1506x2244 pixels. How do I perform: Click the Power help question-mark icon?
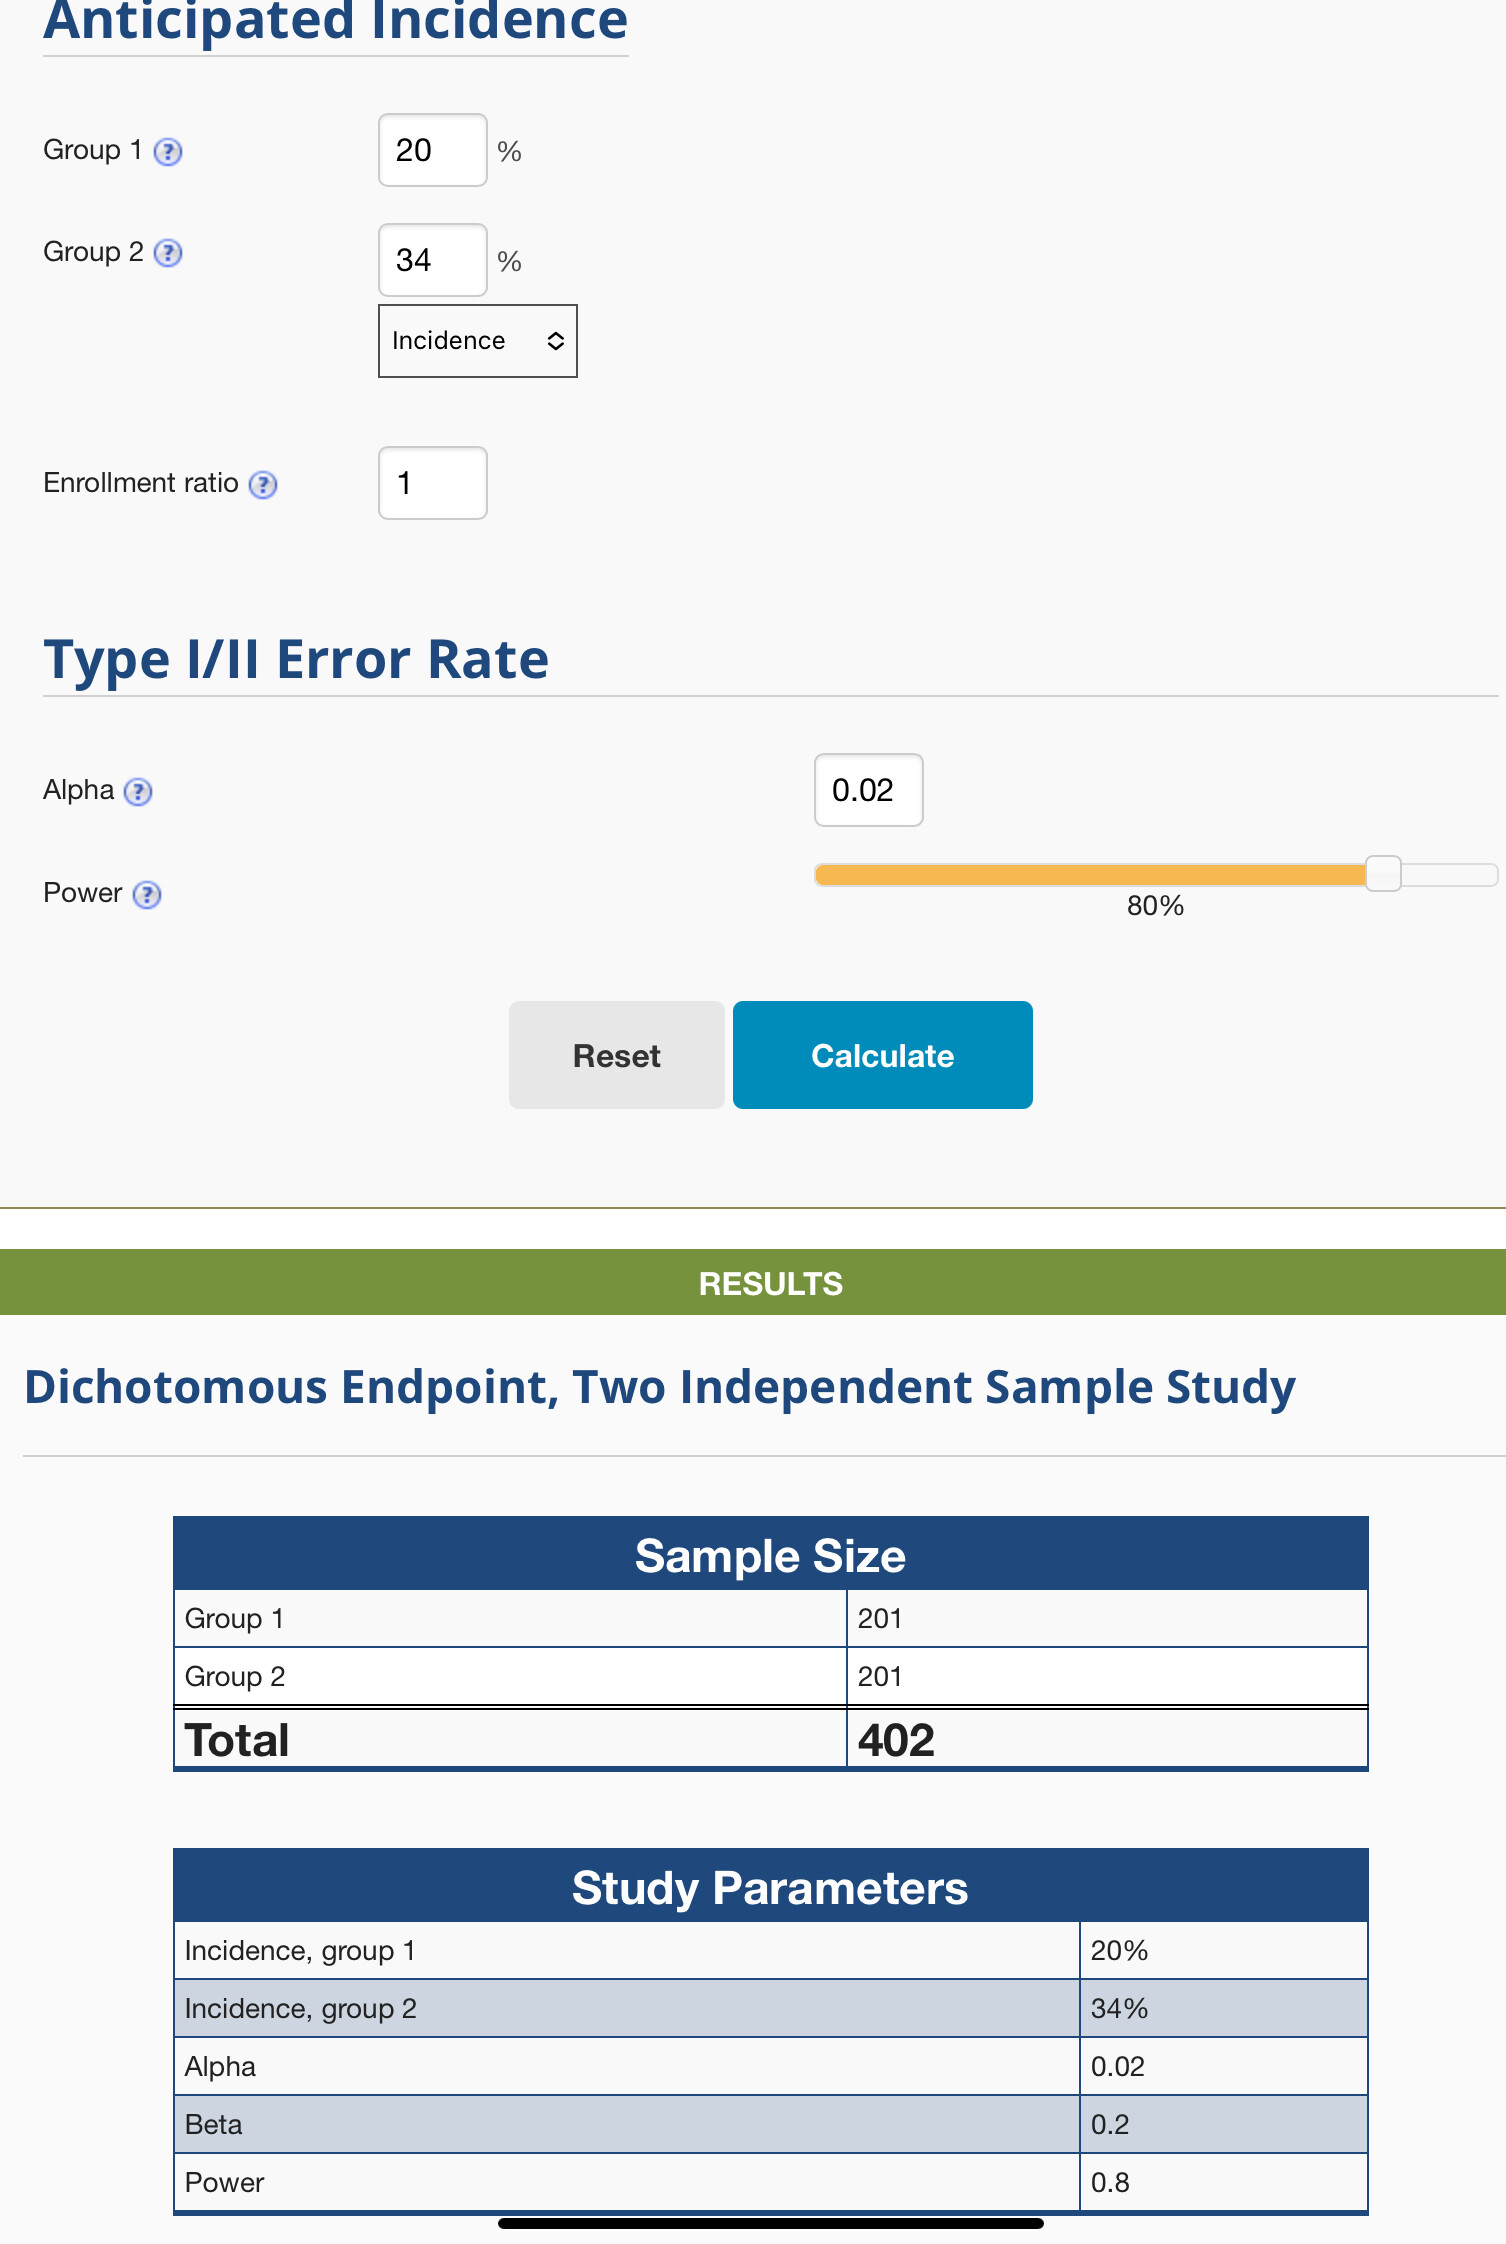coord(147,894)
